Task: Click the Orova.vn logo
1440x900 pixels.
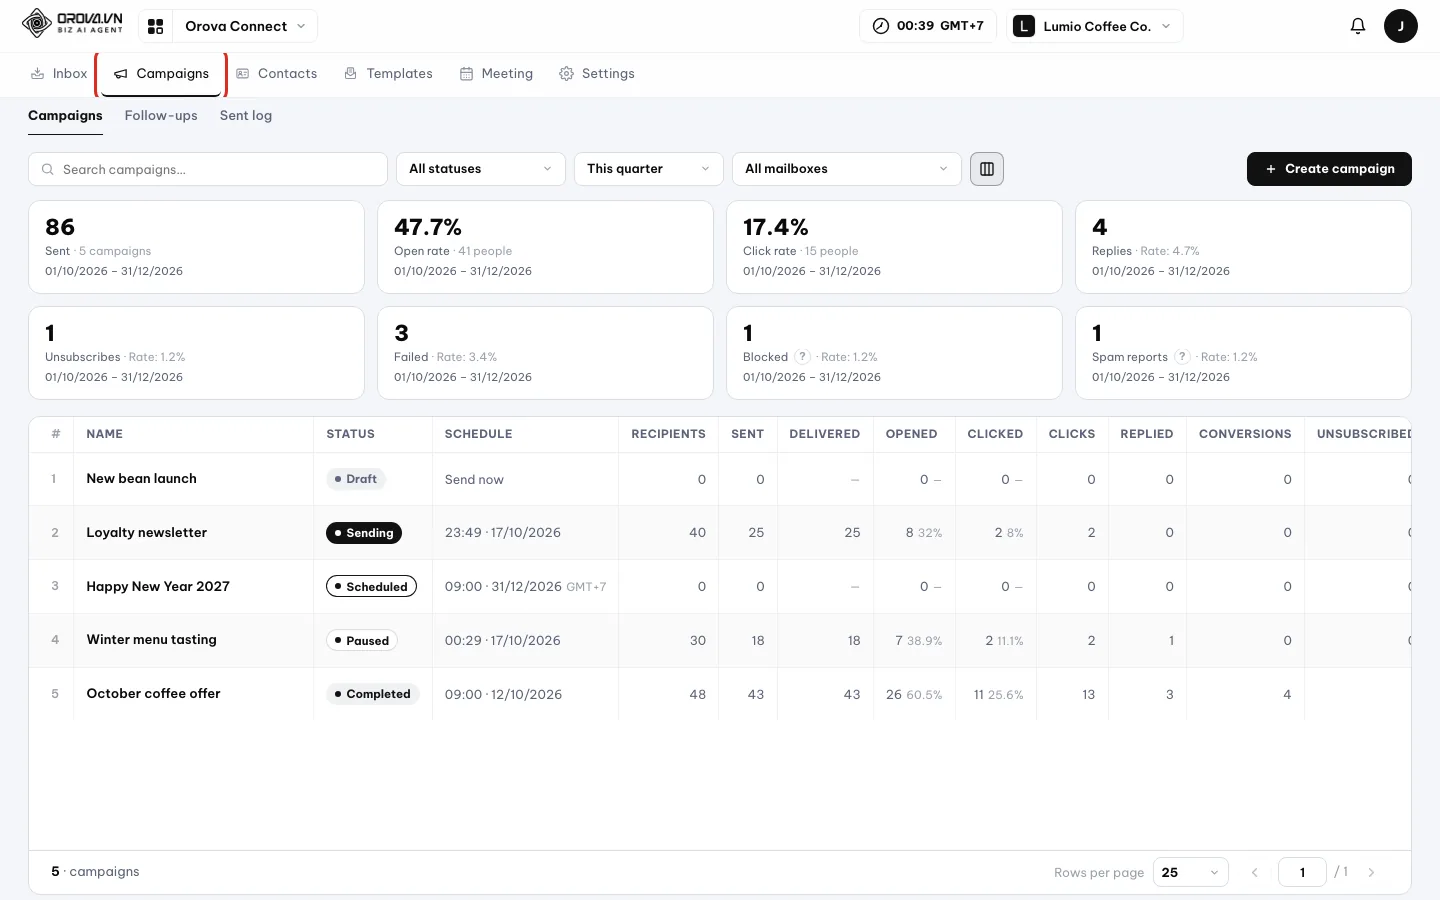Action: point(72,23)
